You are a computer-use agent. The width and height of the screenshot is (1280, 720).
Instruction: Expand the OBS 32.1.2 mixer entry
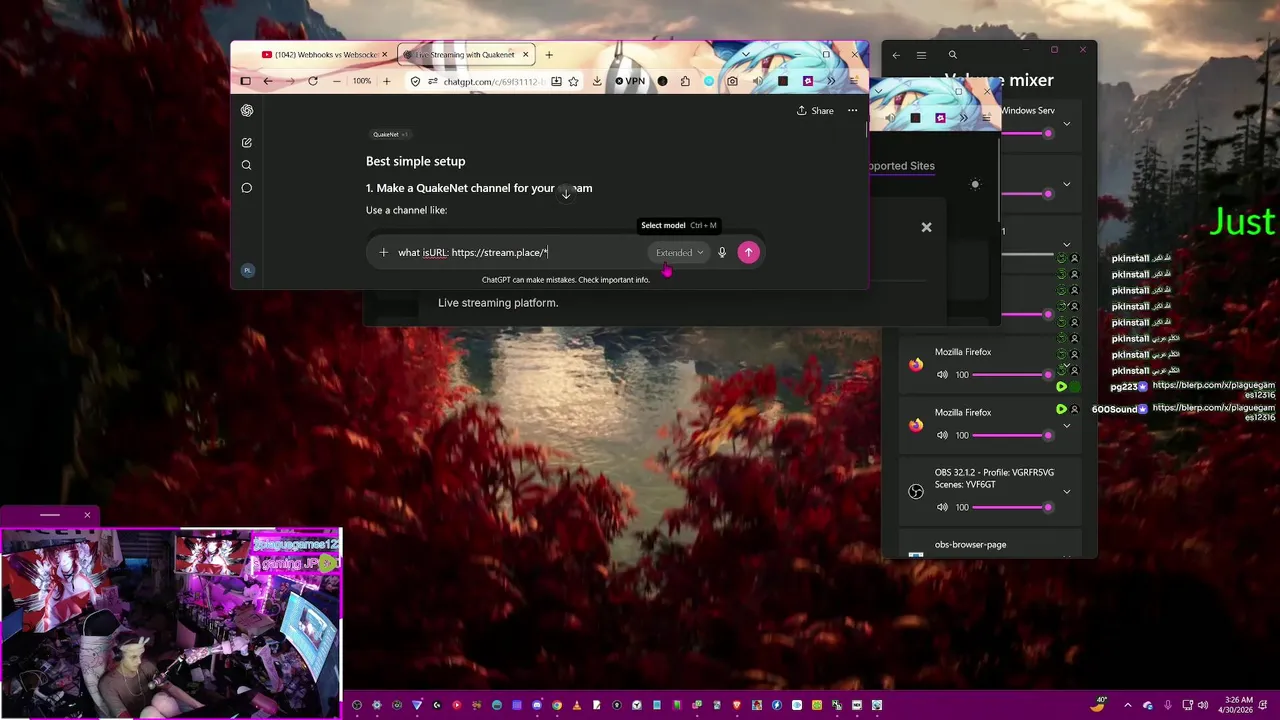click(x=1066, y=491)
